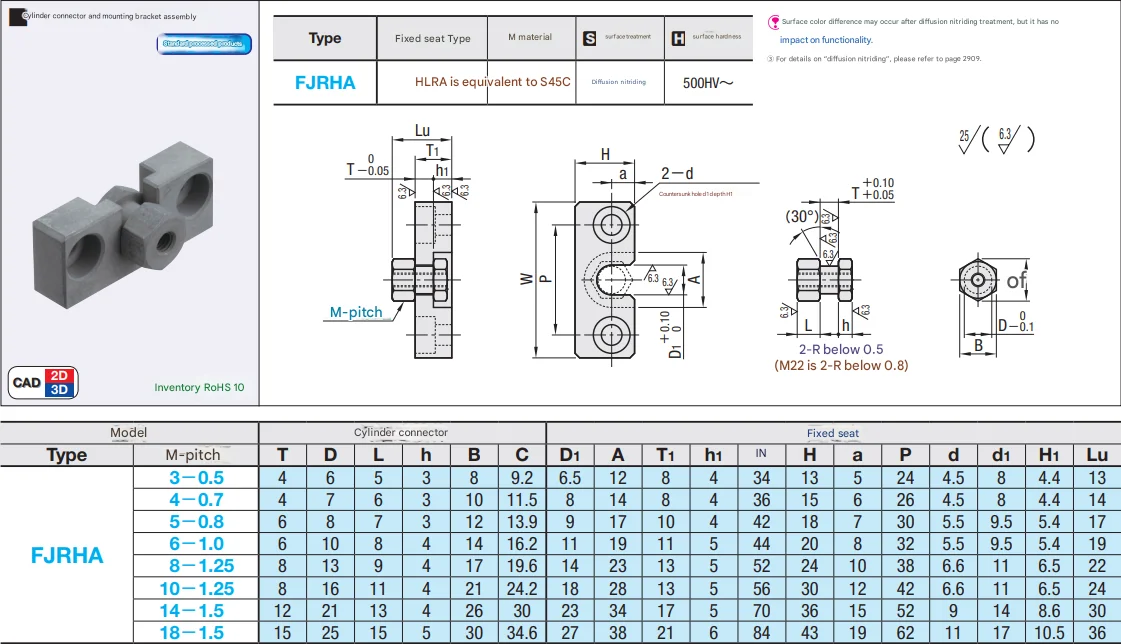Click the black H surface hardness icon

coord(678,38)
